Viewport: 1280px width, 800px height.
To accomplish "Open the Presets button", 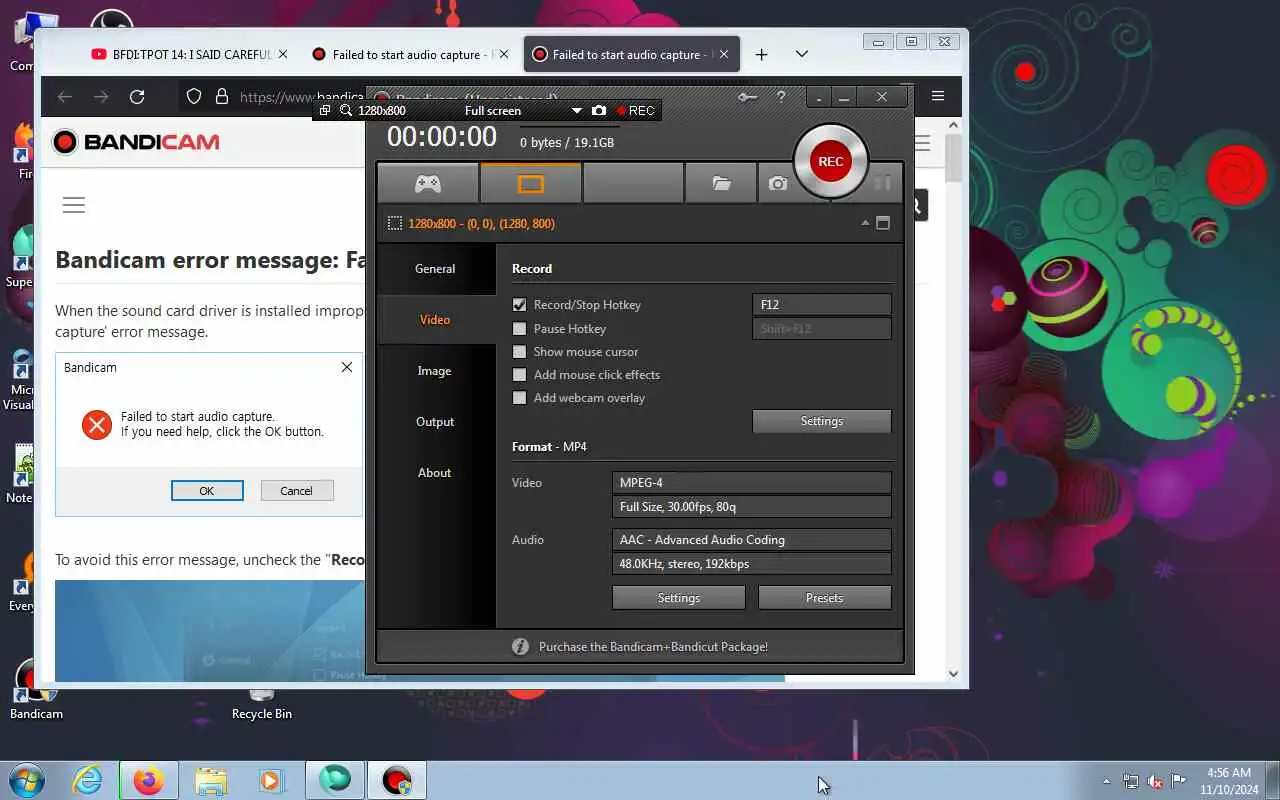I will pos(824,598).
